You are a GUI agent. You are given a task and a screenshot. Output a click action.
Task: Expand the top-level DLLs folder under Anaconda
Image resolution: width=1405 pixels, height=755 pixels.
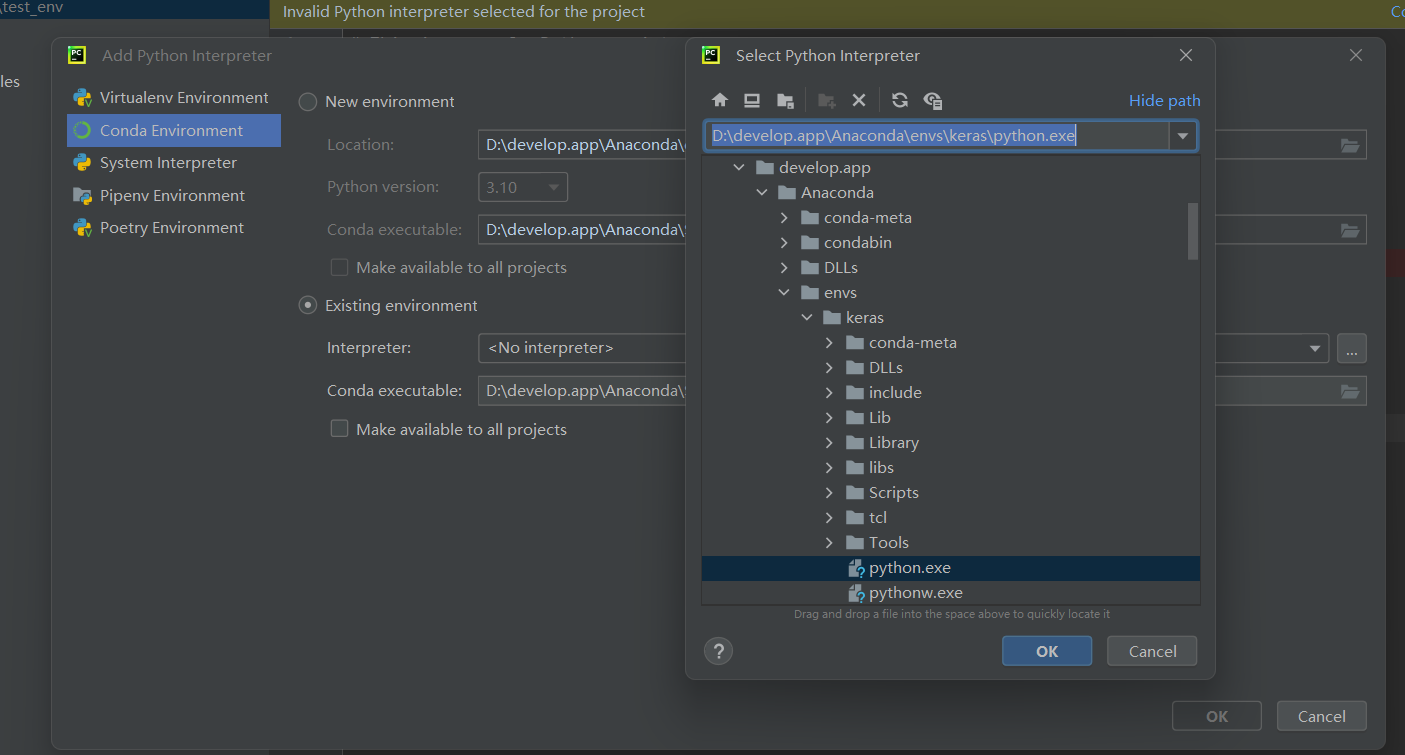click(785, 268)
